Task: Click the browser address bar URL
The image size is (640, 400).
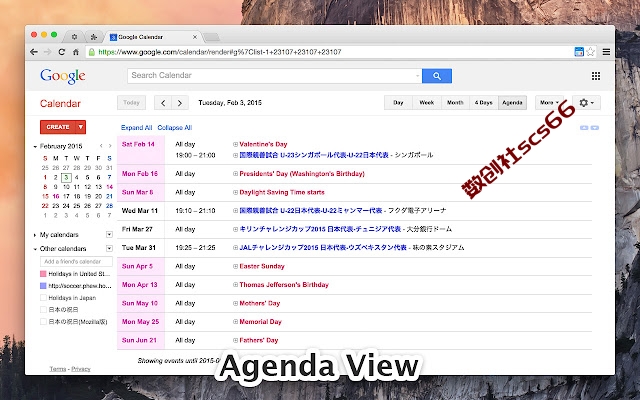Action: [220, 52]
